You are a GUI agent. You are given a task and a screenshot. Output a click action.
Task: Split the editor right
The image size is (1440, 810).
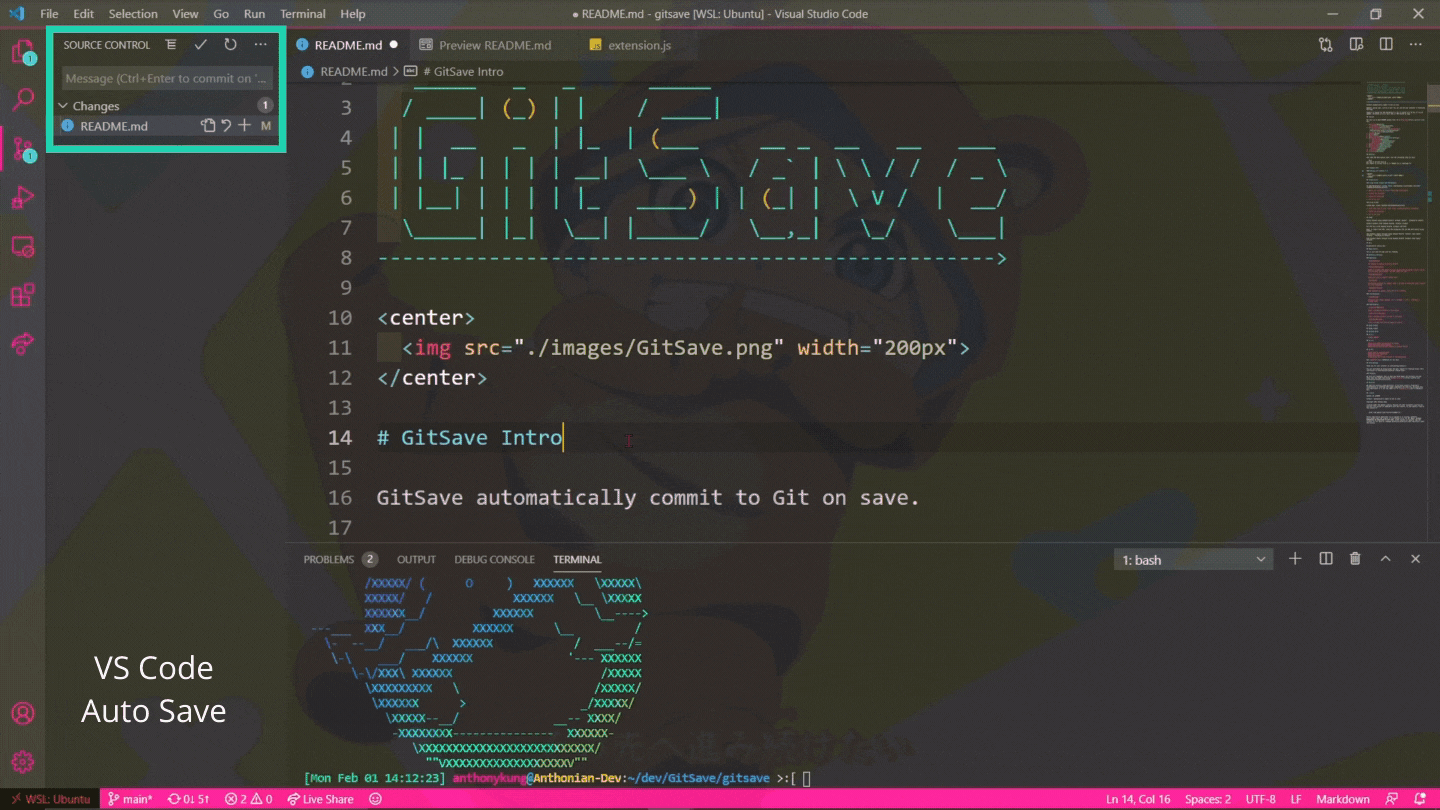tap(1386, 45)
